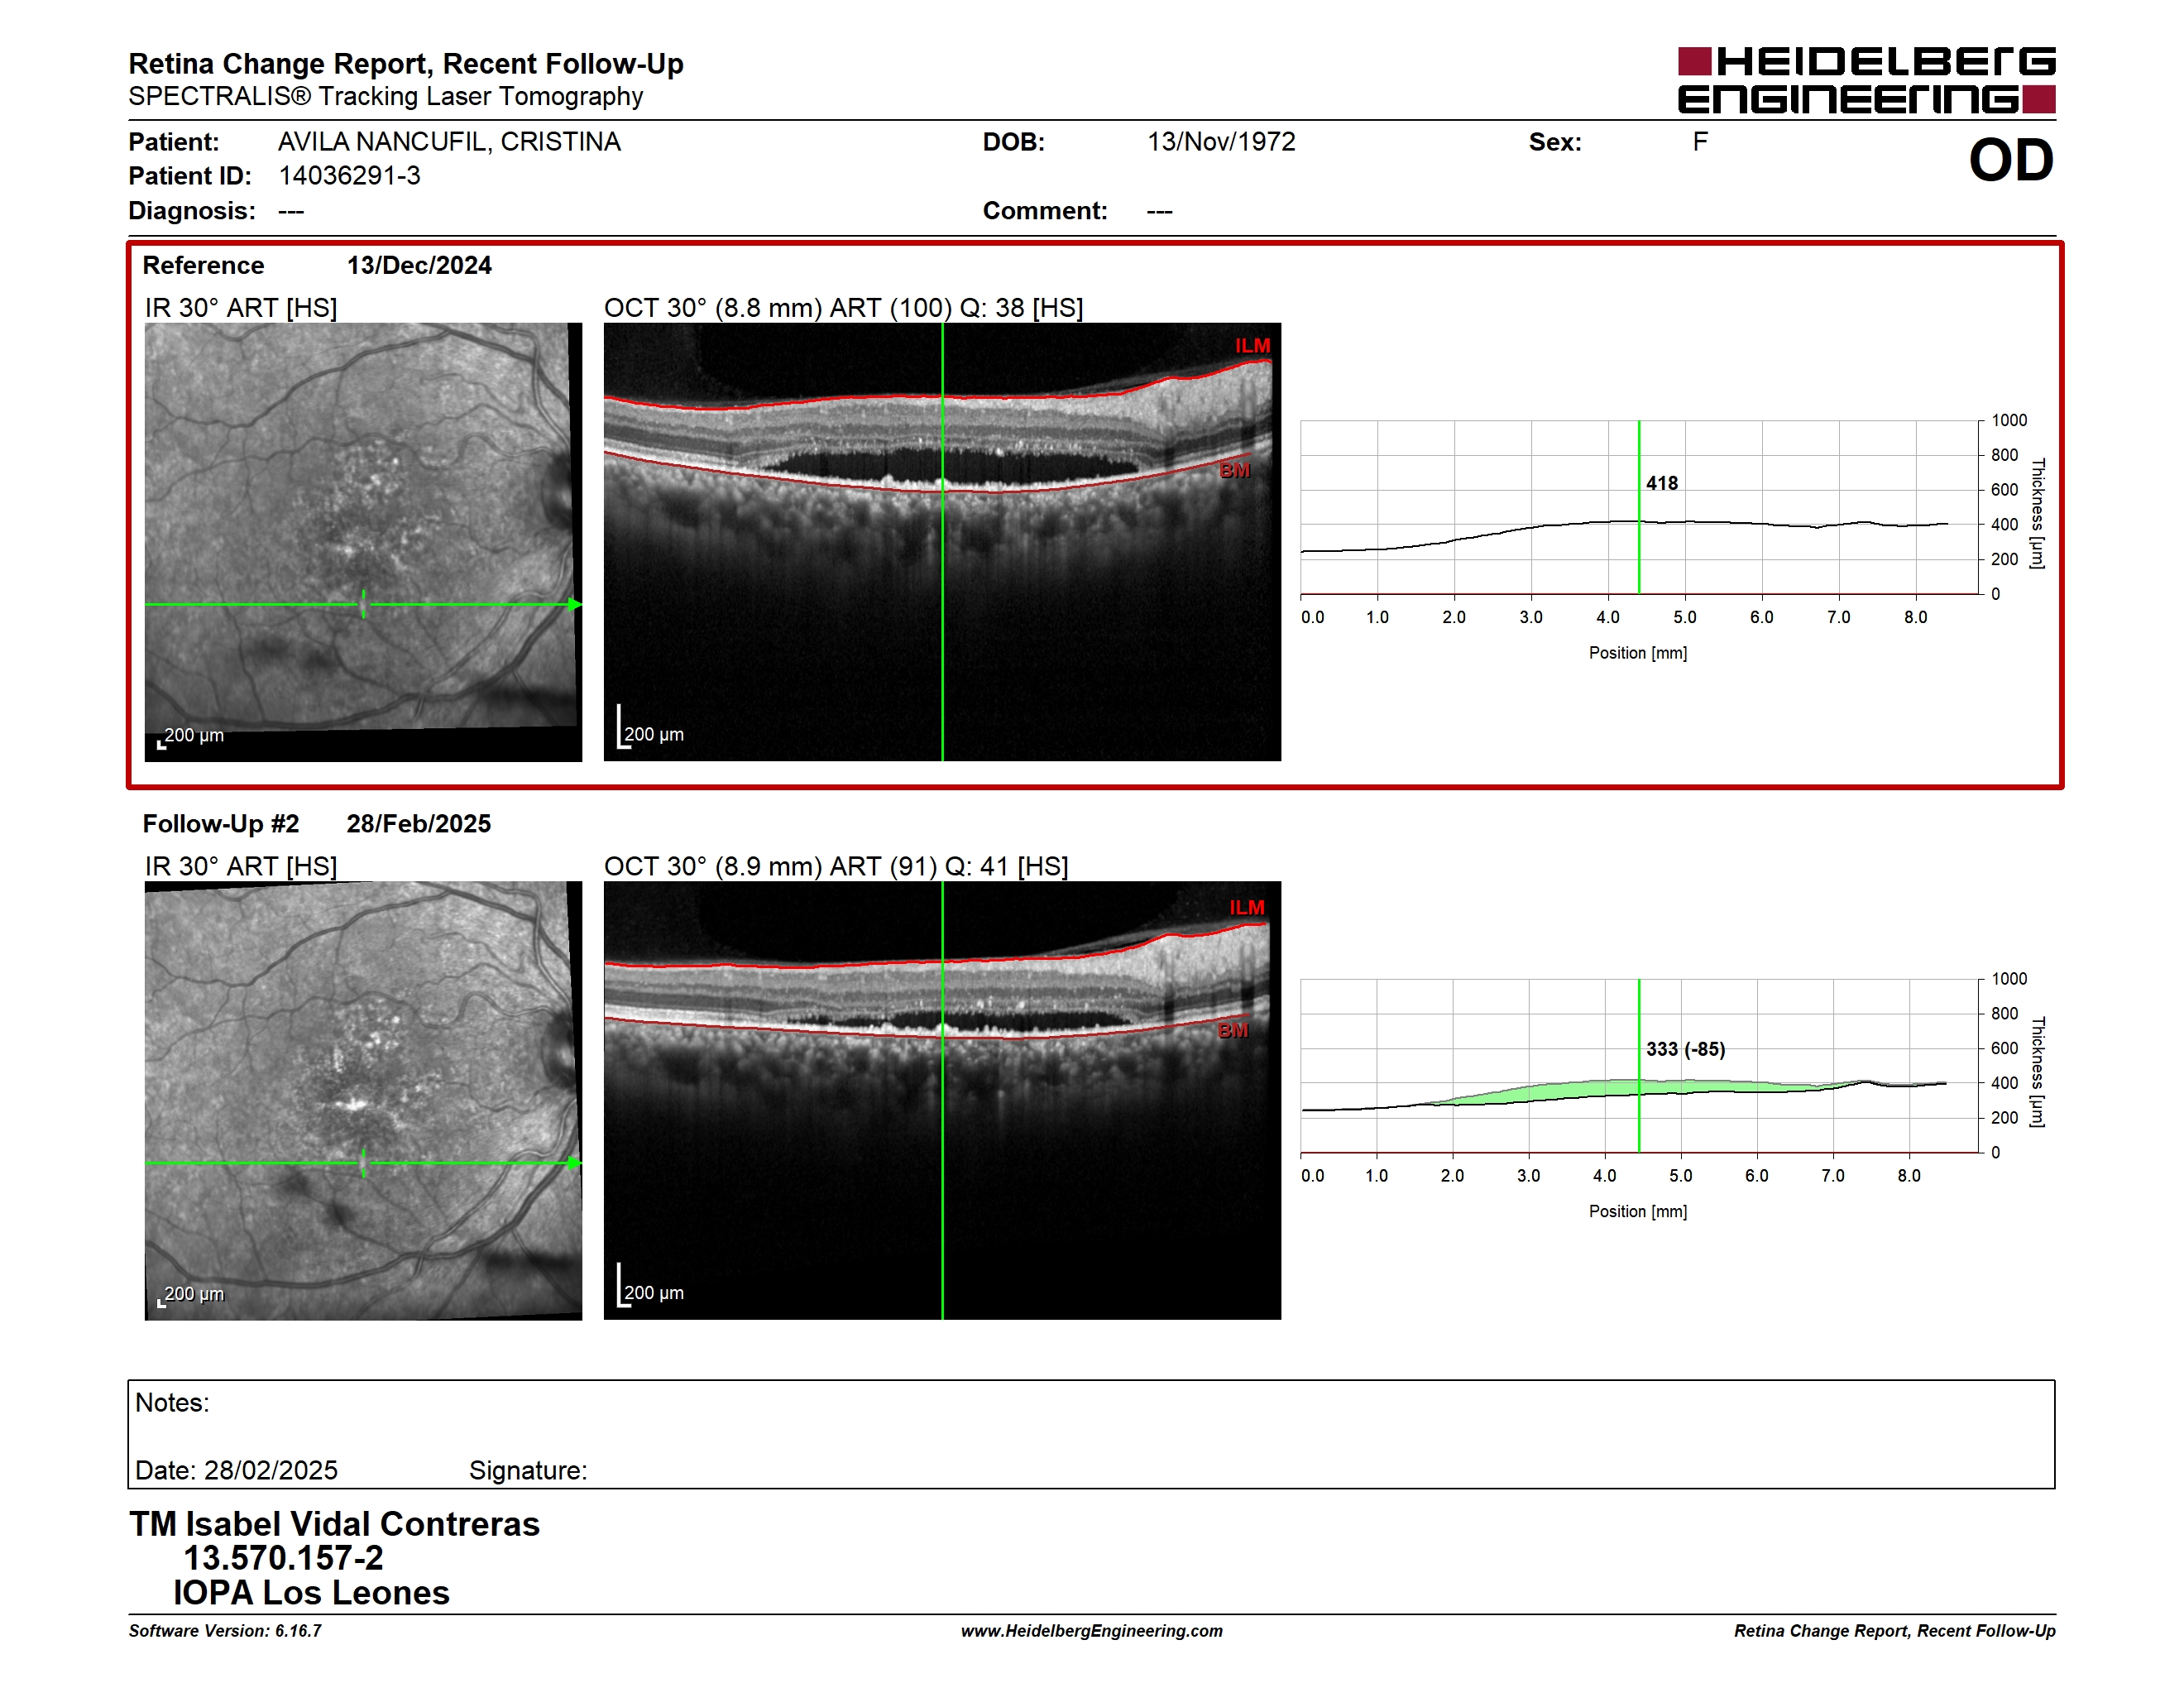Click the name TM Isabel Vidal Contreras
2184x1688 pixels.
click(x=334, y=1524)
